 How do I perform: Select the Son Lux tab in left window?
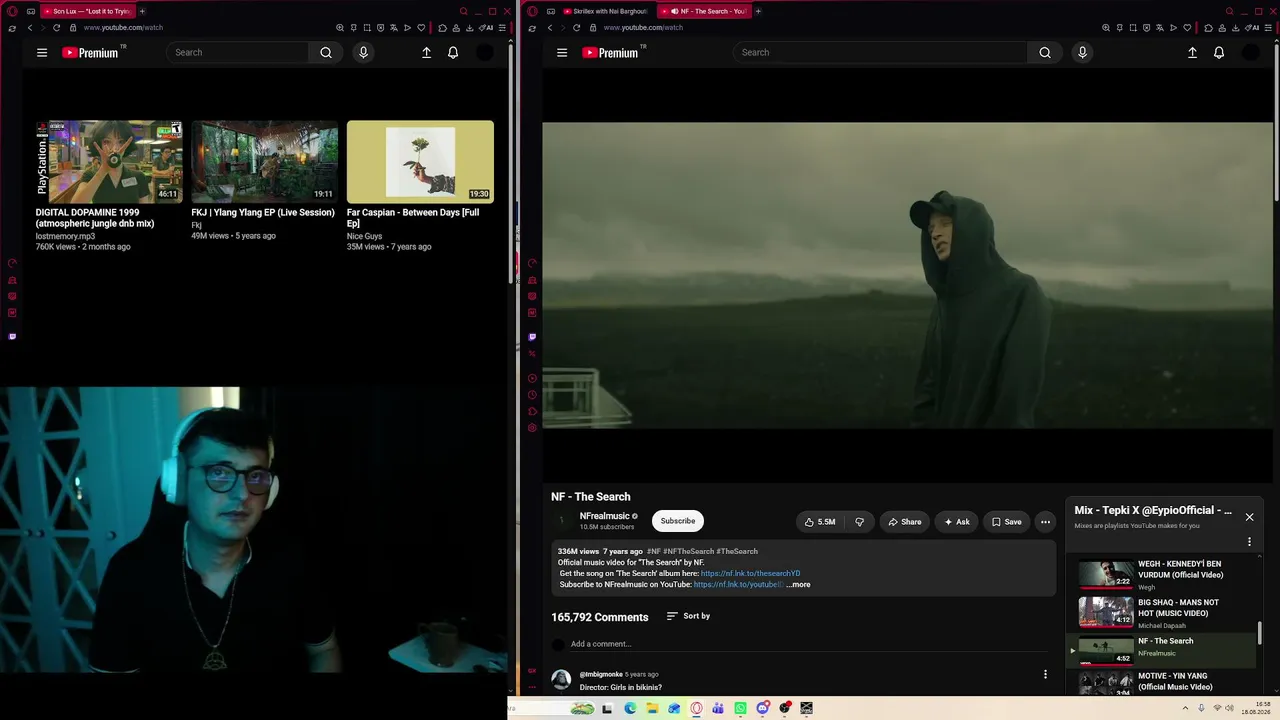click(x=86, y=11)
